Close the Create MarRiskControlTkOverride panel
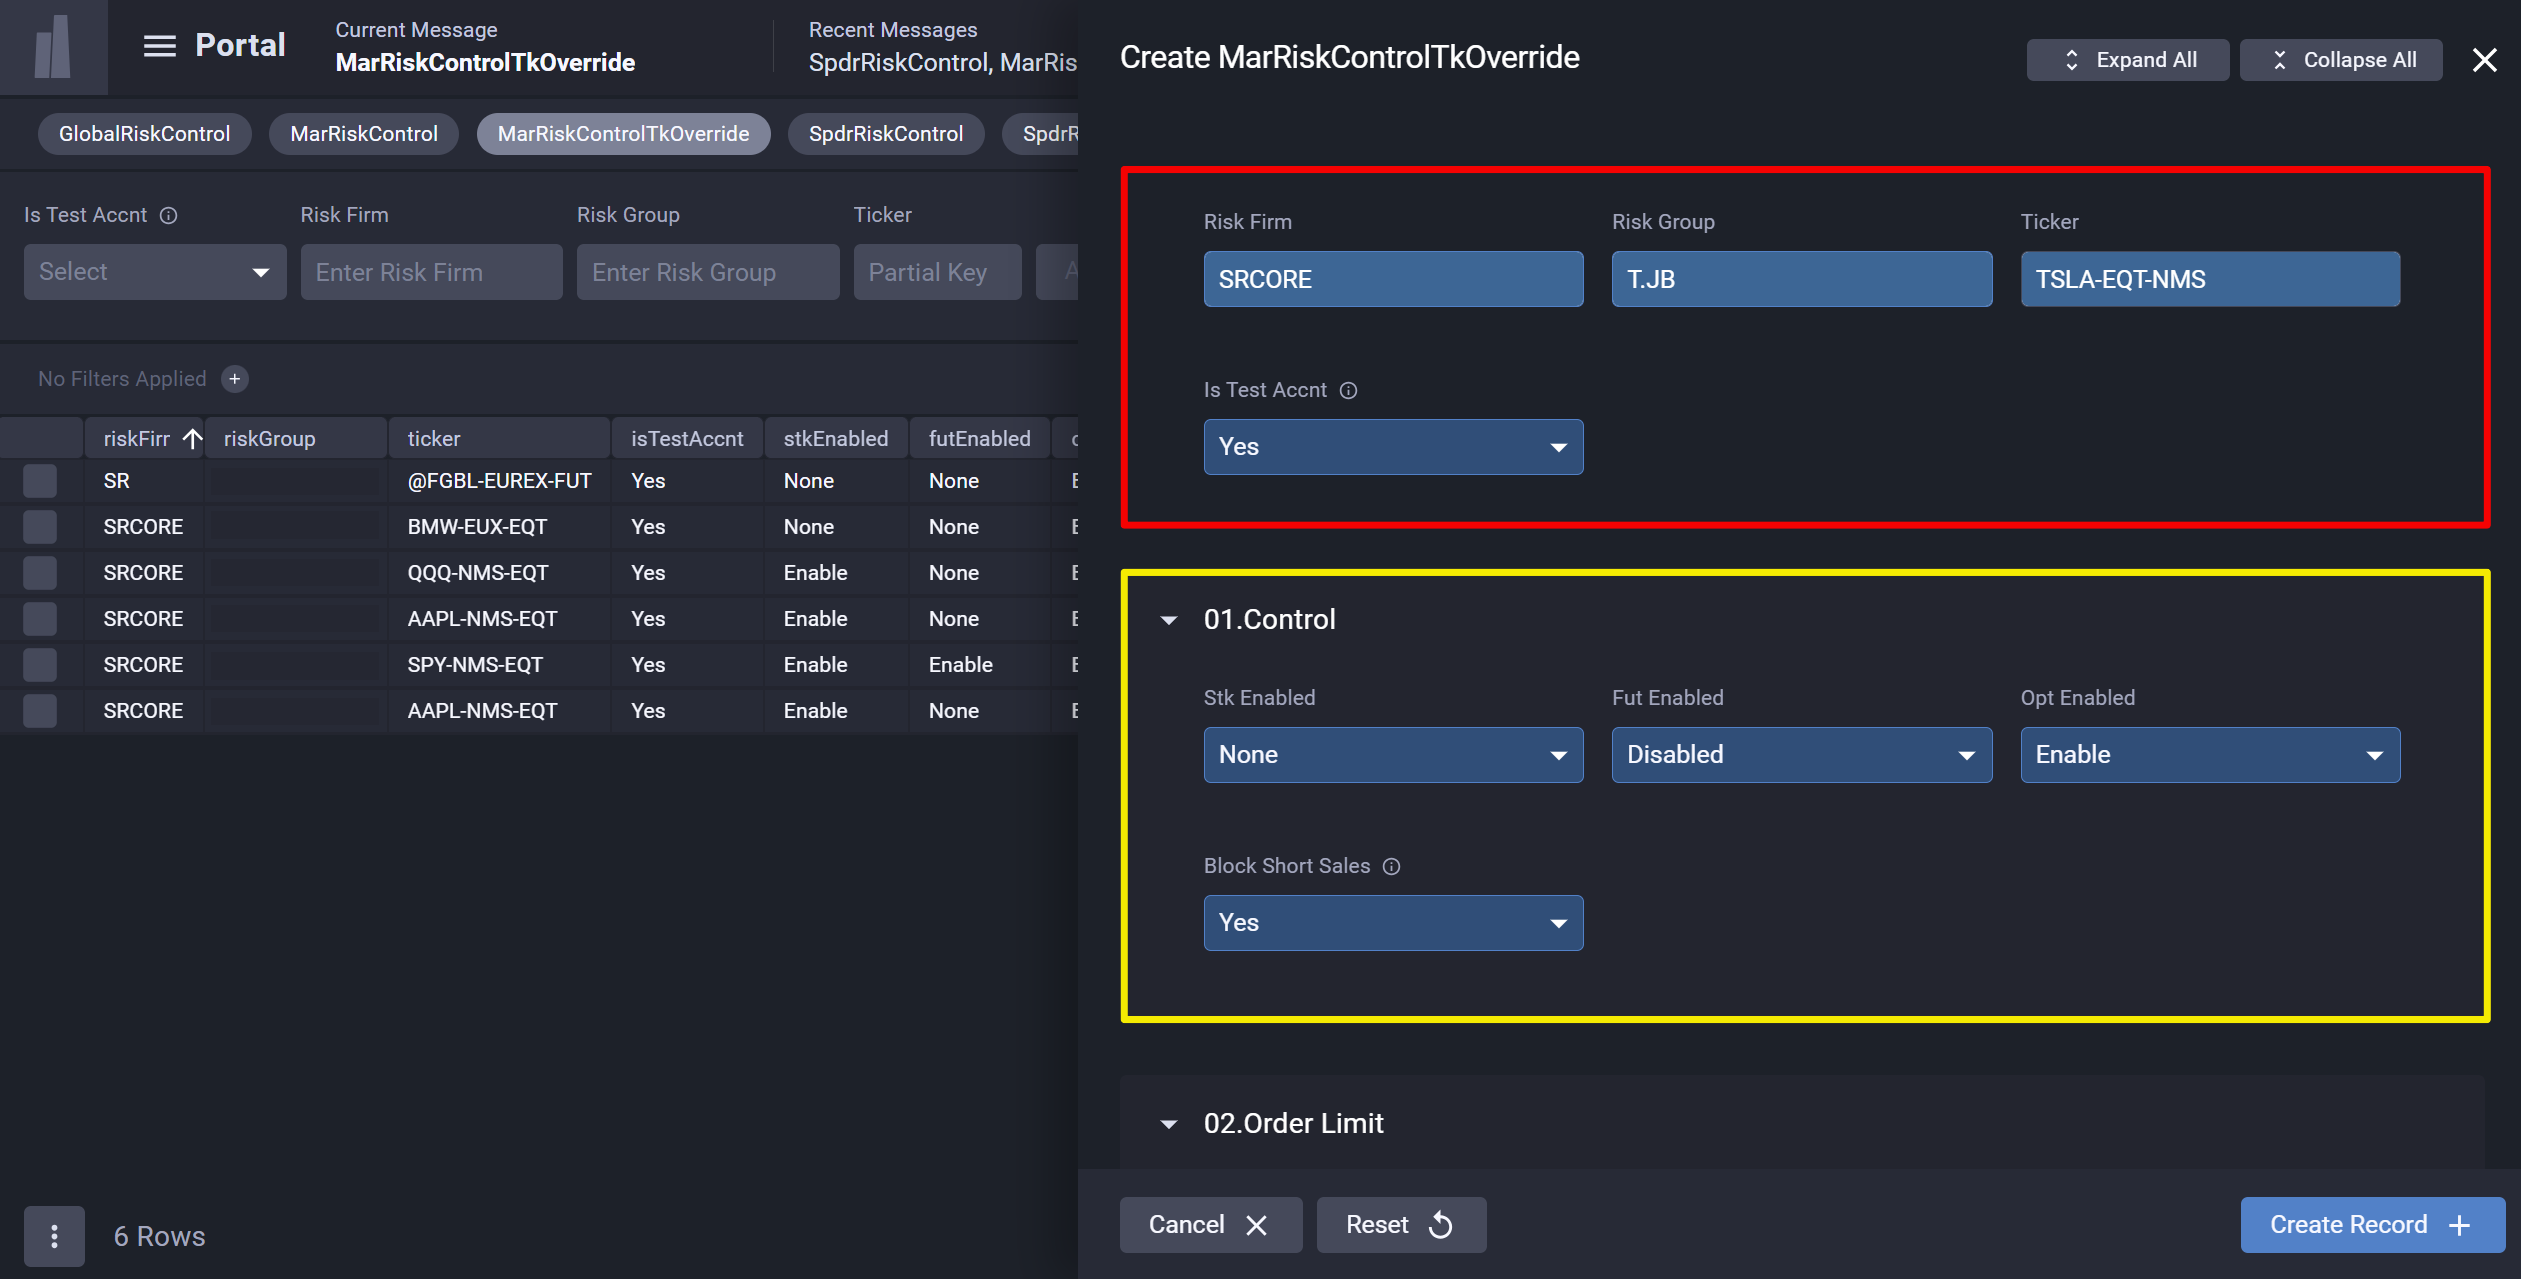2521x1279 pixels. (2485, 60)
